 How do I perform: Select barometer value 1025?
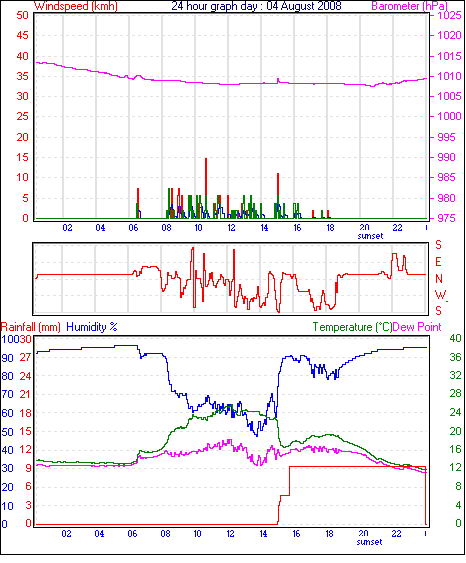click(x=449, y=15)
